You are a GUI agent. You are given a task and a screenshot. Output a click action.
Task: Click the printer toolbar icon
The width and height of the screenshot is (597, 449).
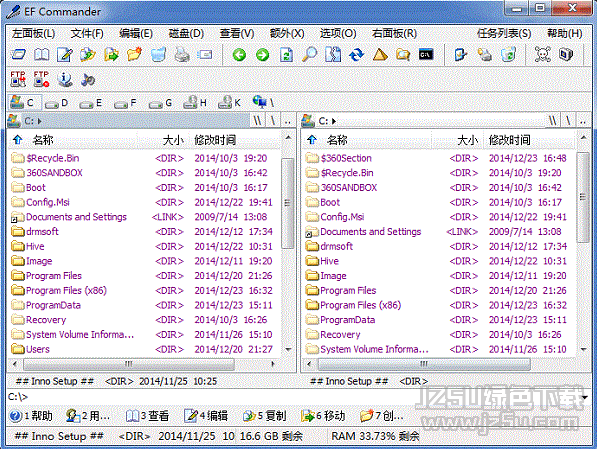pyautogui.click(x=182, y=55)
